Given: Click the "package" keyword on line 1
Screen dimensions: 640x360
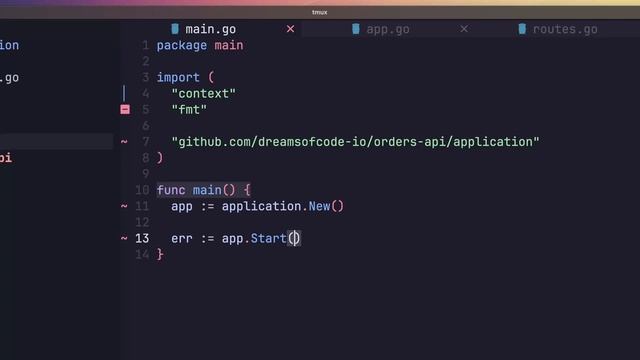Looking at the screenshot, I should (x=182, y=45).
